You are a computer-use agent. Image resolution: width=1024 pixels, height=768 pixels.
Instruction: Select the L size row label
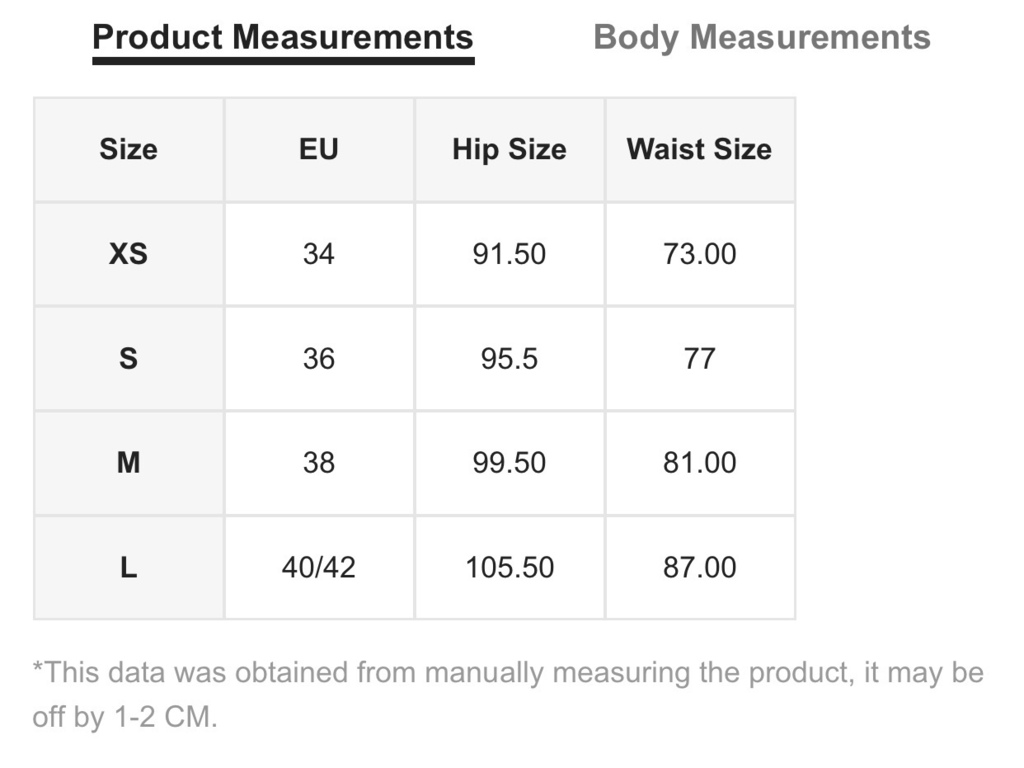click(129, 568)
